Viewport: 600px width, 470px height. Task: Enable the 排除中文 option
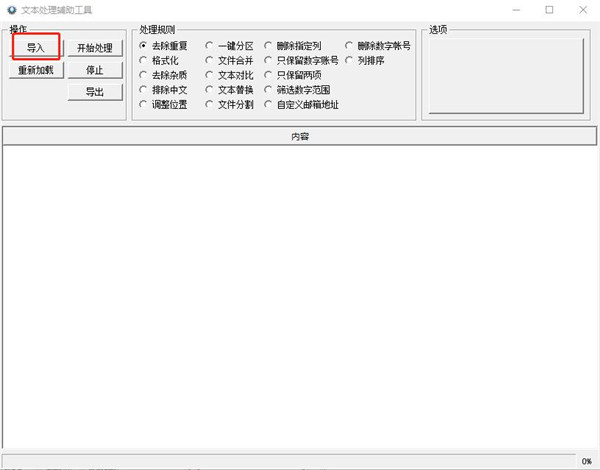(x=144, y=89)
